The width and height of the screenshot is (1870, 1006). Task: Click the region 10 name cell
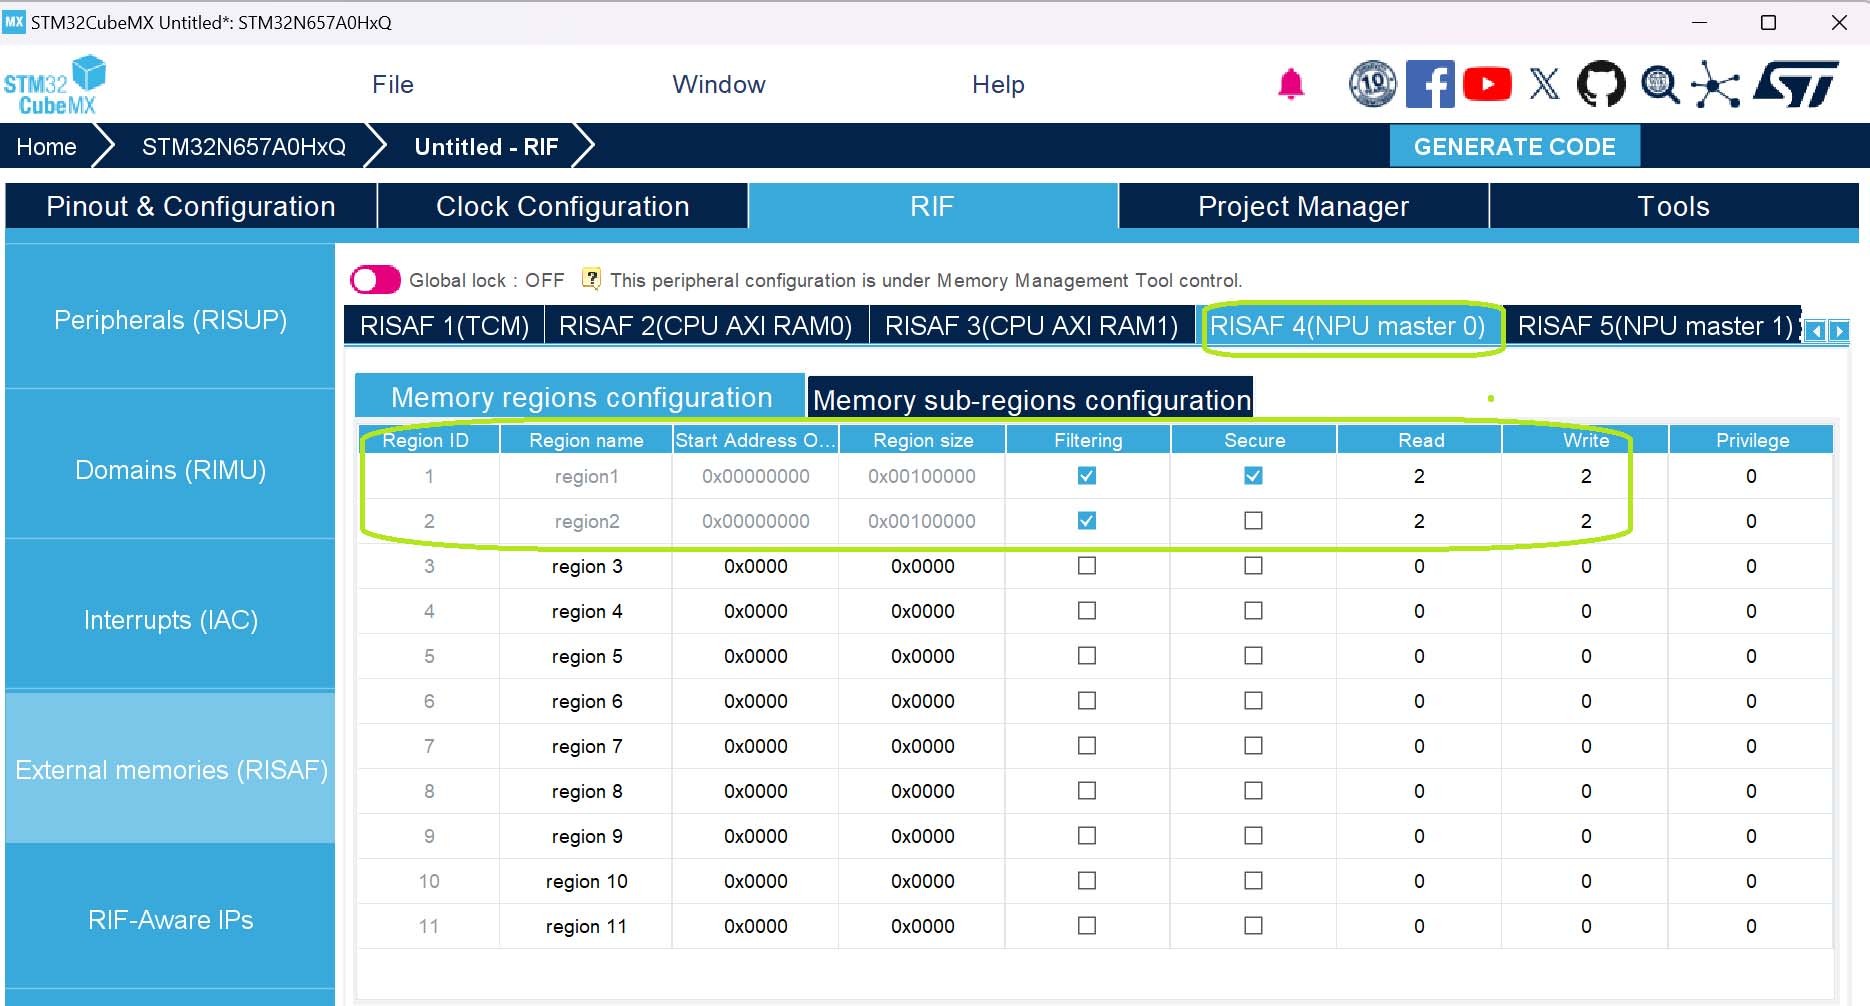tap(586, 881)
